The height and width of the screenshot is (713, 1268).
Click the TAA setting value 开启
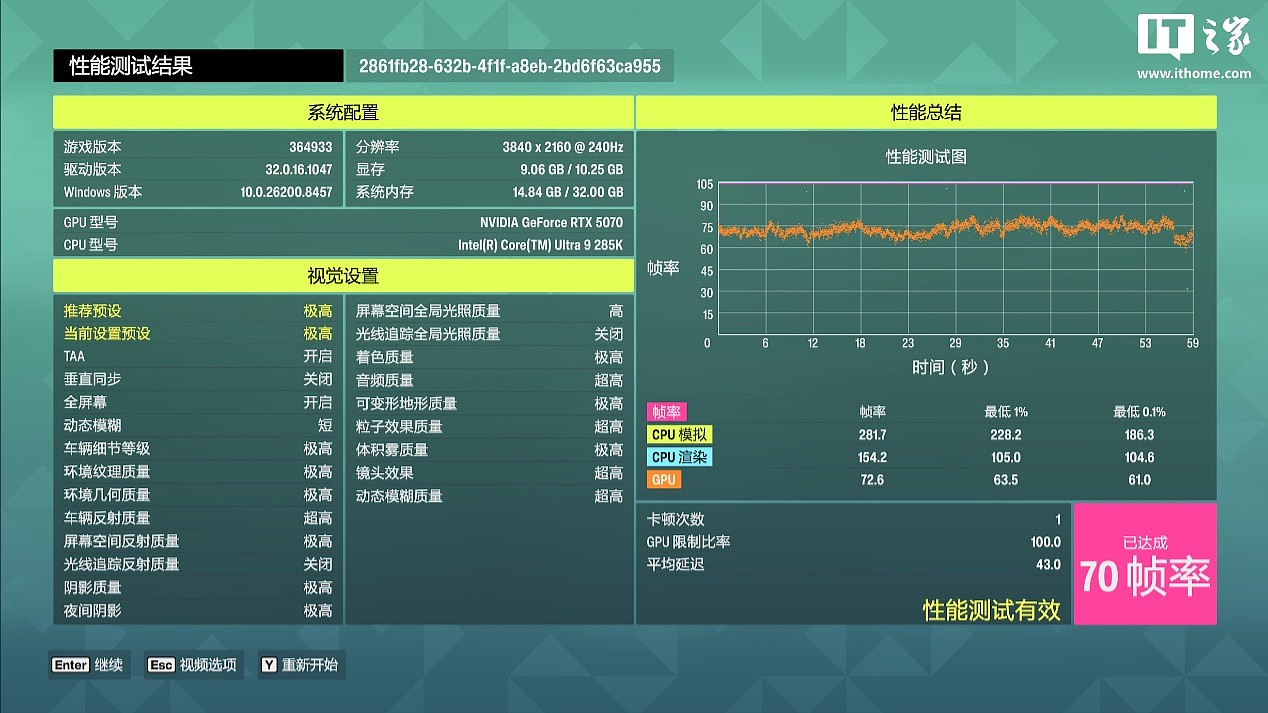click(x=318, y=357)
